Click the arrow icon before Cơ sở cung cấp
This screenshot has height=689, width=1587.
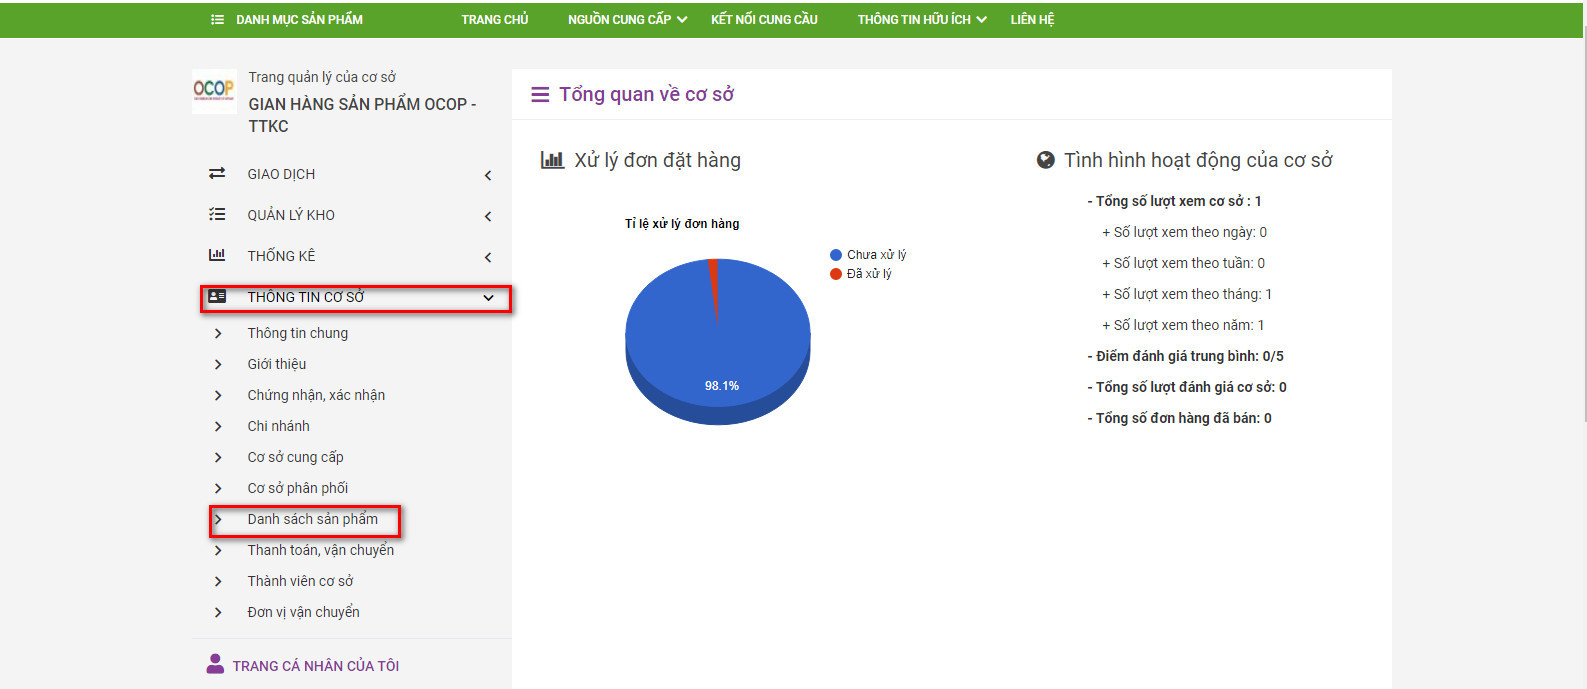(218, 457)
